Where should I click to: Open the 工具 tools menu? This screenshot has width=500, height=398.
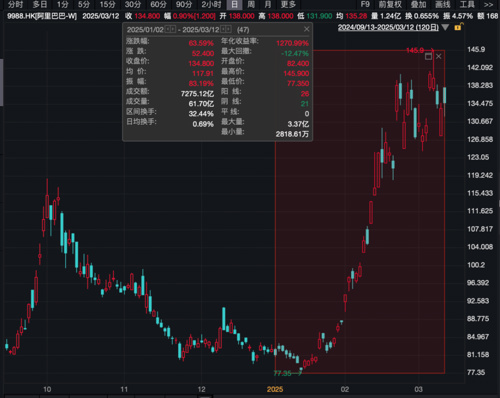[x=467, y=4]
